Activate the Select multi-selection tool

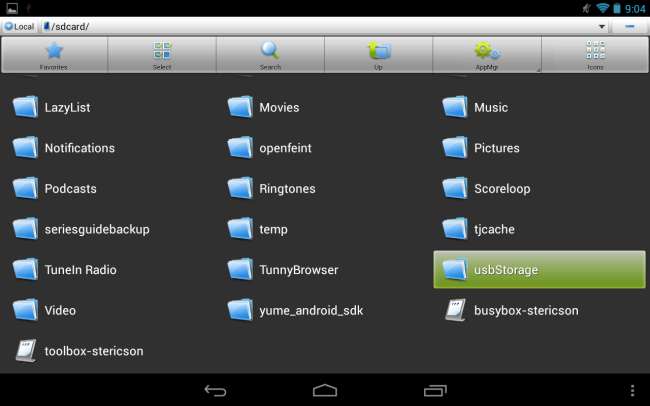[x=162, y=55]
